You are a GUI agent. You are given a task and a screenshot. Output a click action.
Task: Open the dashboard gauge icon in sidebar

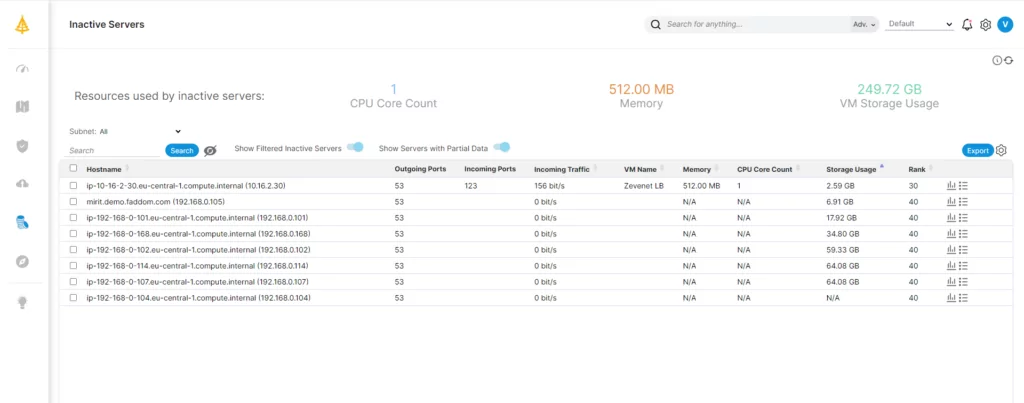pos(22,69)
